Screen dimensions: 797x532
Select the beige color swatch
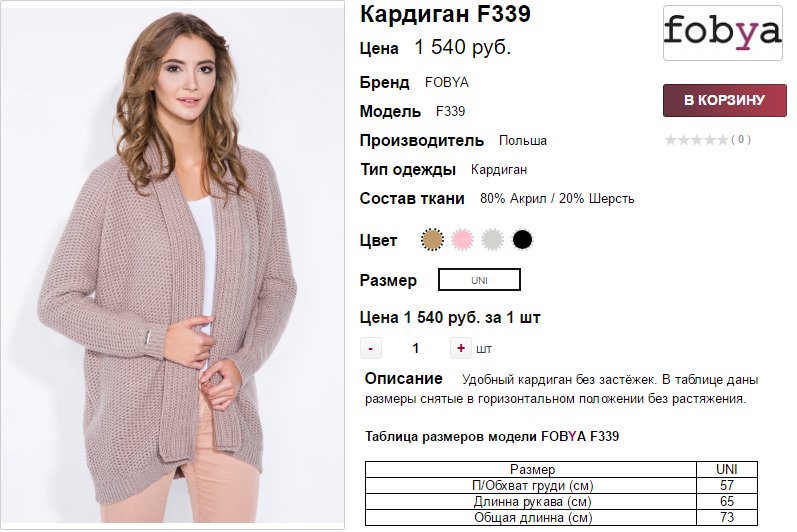pos(432,239)
